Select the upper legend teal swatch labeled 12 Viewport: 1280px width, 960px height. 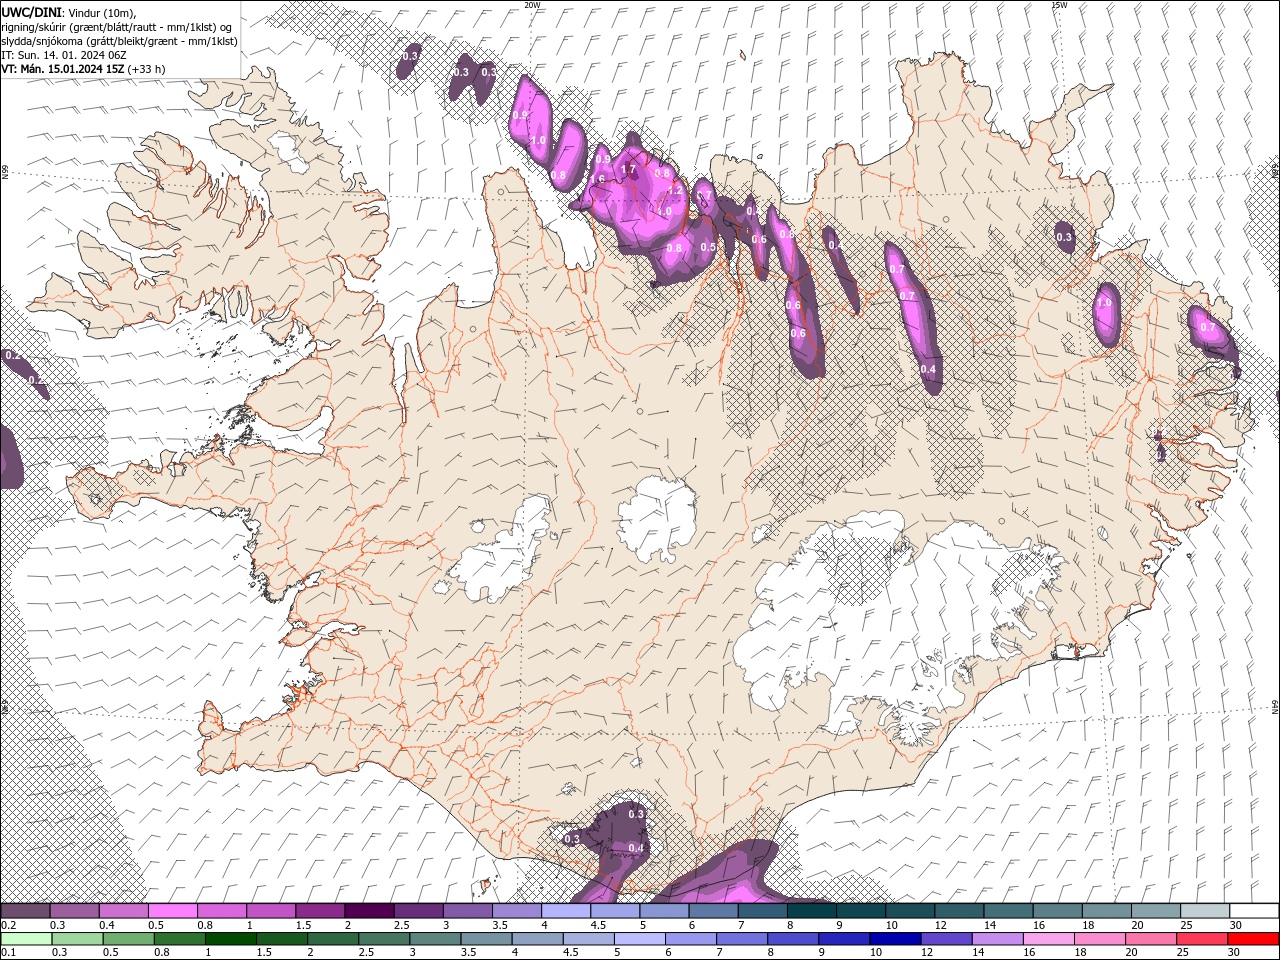point(960,910)
